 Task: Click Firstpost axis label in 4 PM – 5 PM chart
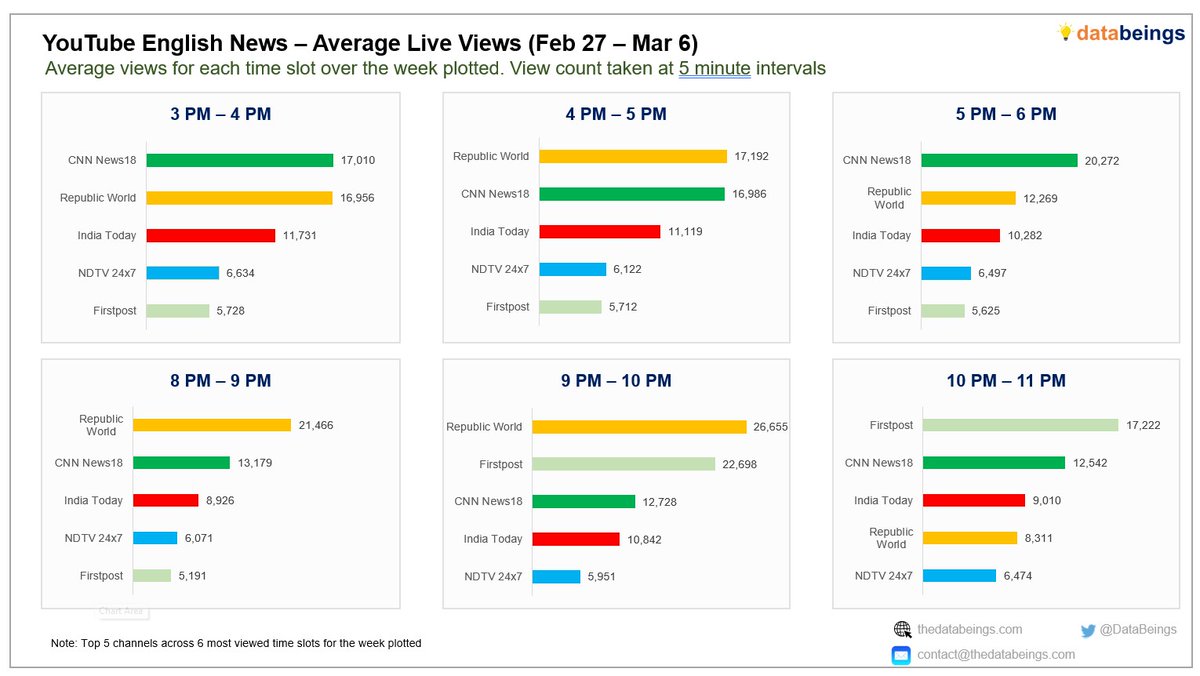tap(508, 307)
